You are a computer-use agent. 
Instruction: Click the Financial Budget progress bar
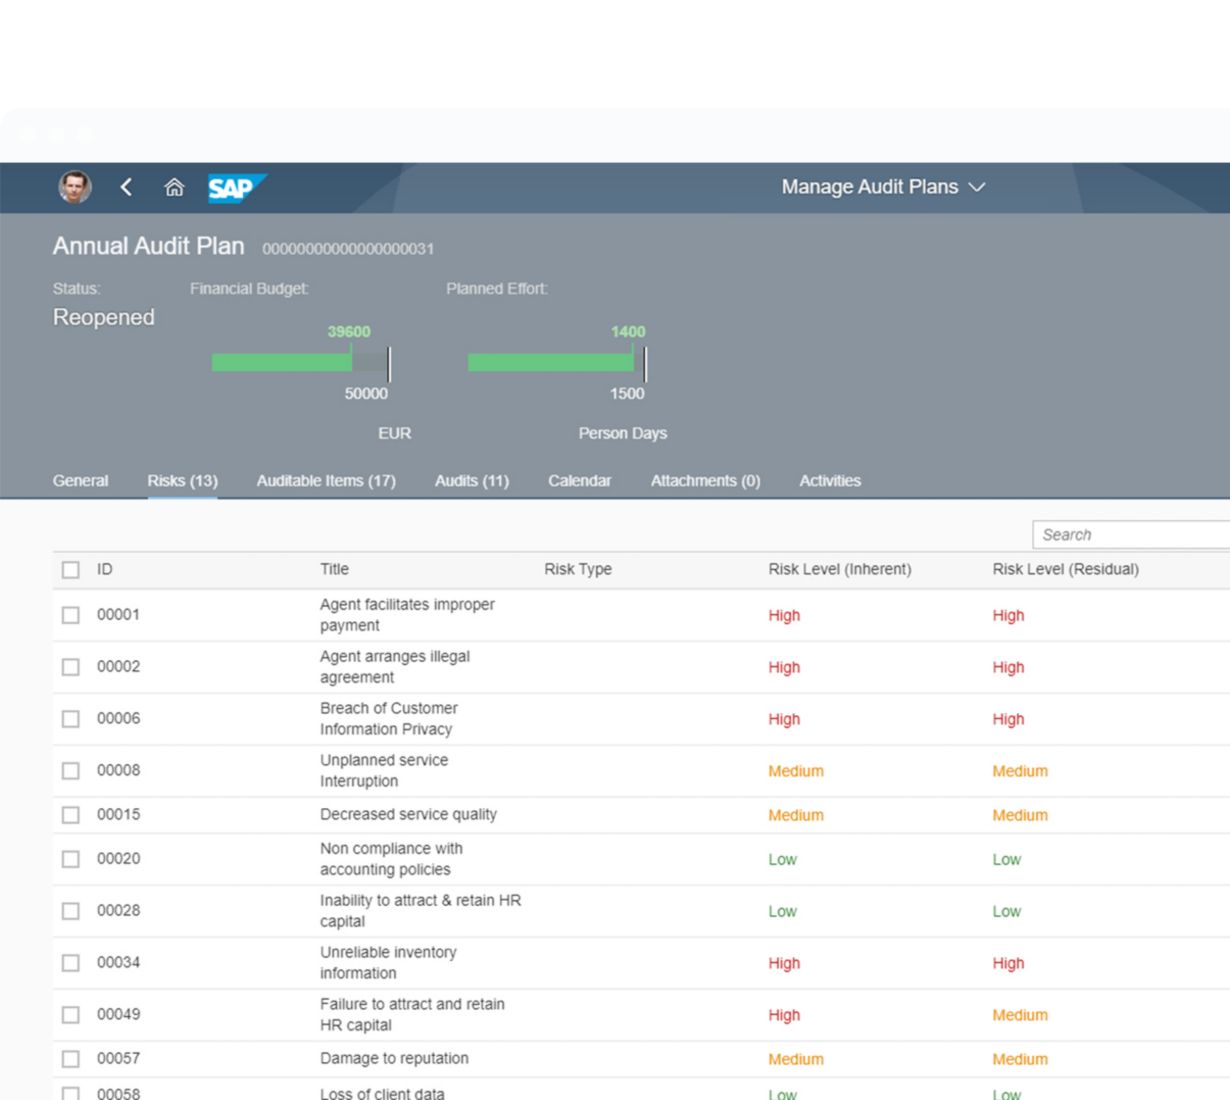300,363
